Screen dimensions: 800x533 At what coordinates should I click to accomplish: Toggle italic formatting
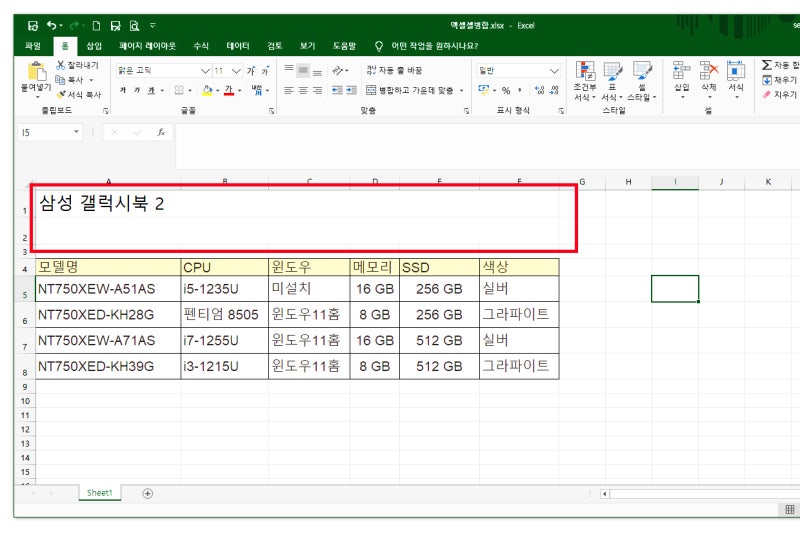137,90
